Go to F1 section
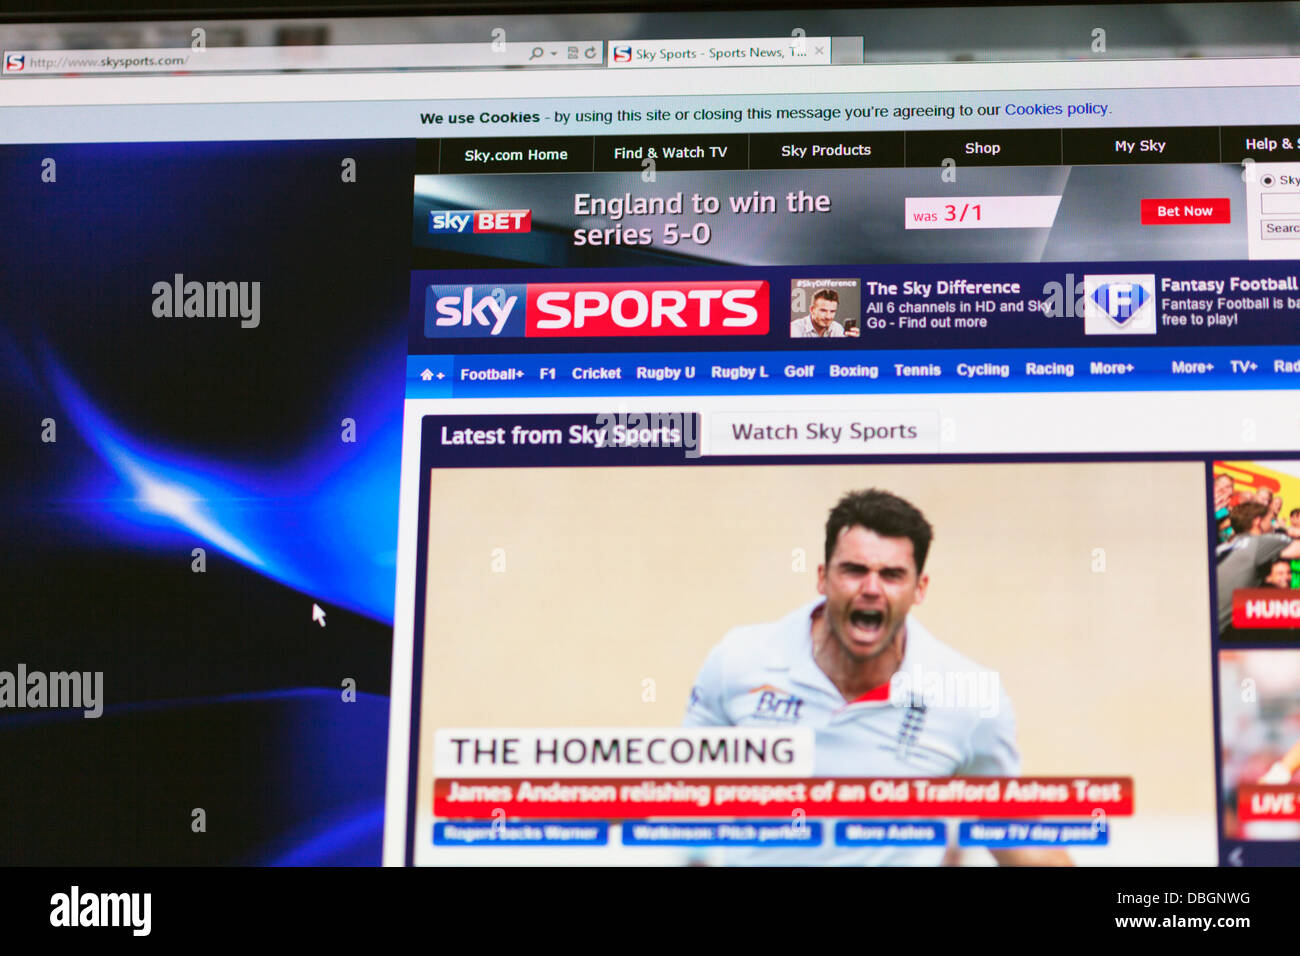Viewport: 1300px width, 956px height. point(548,374)
